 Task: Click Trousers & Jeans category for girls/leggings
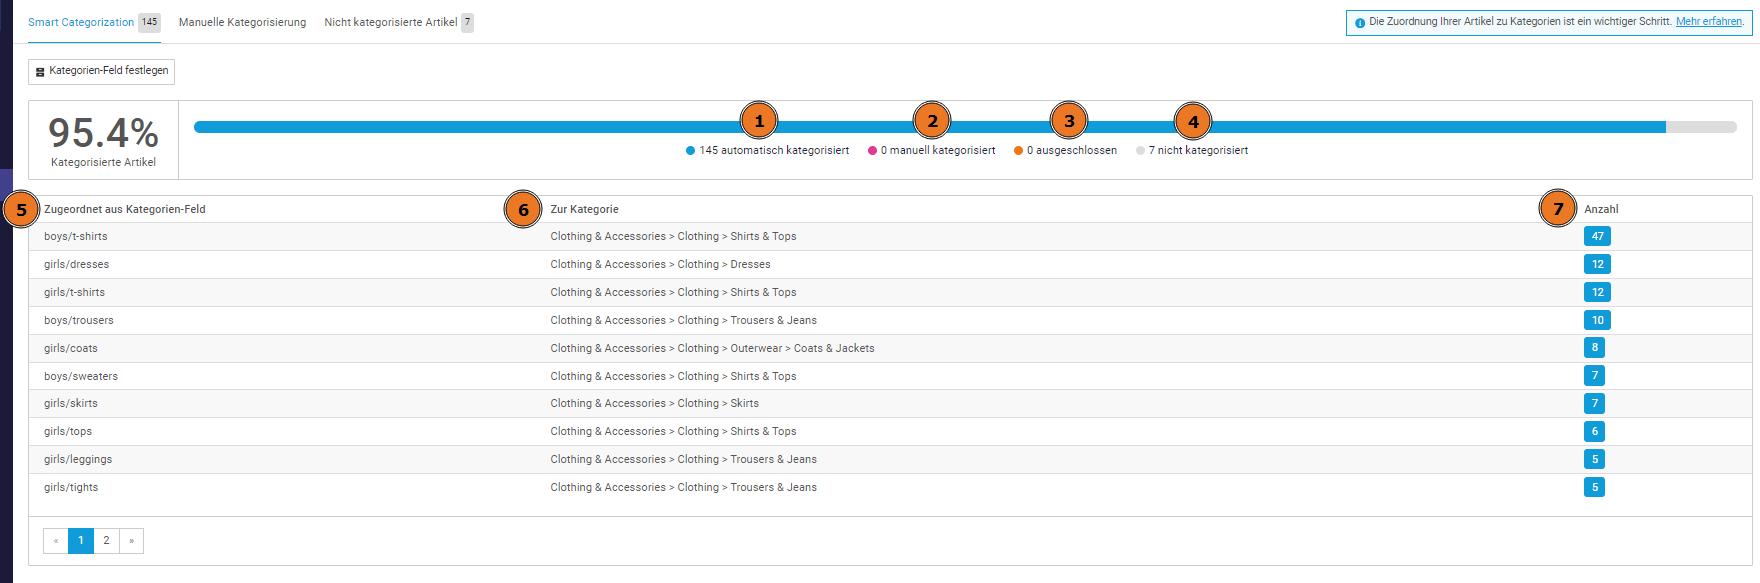[683, 460]
